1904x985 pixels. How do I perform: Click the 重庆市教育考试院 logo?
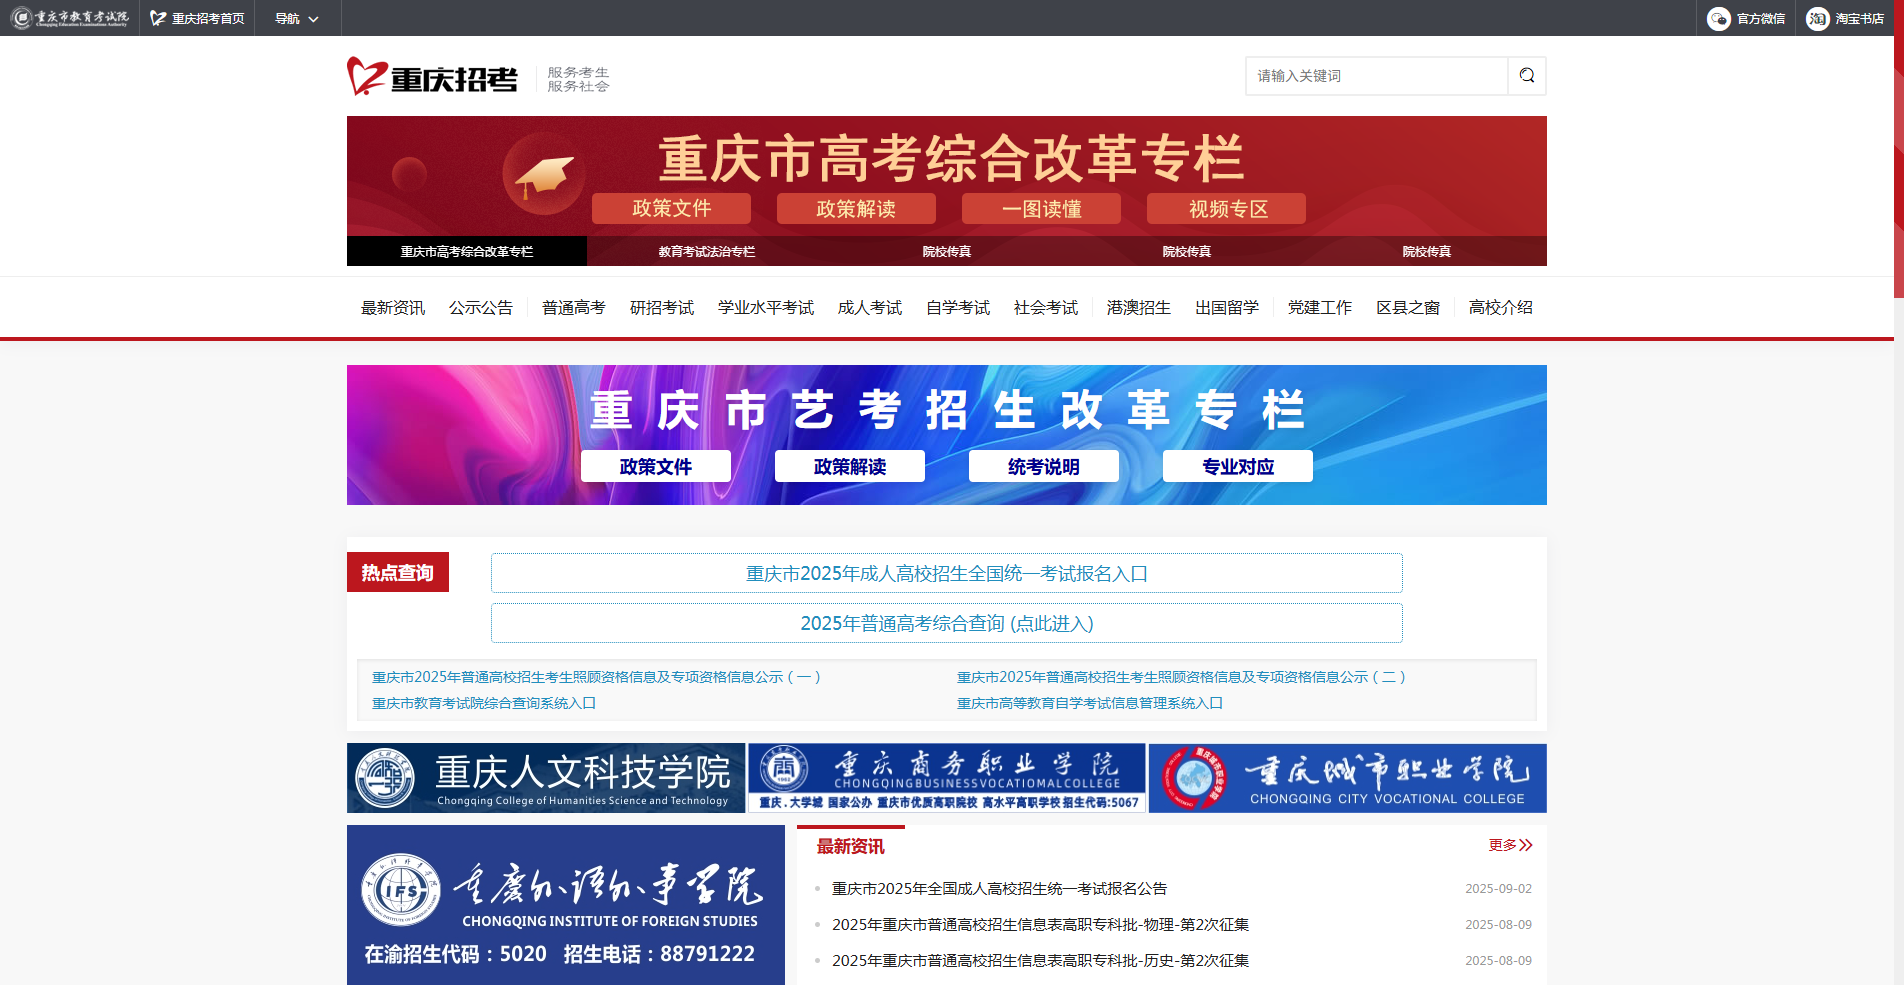[x=67, y=17]
